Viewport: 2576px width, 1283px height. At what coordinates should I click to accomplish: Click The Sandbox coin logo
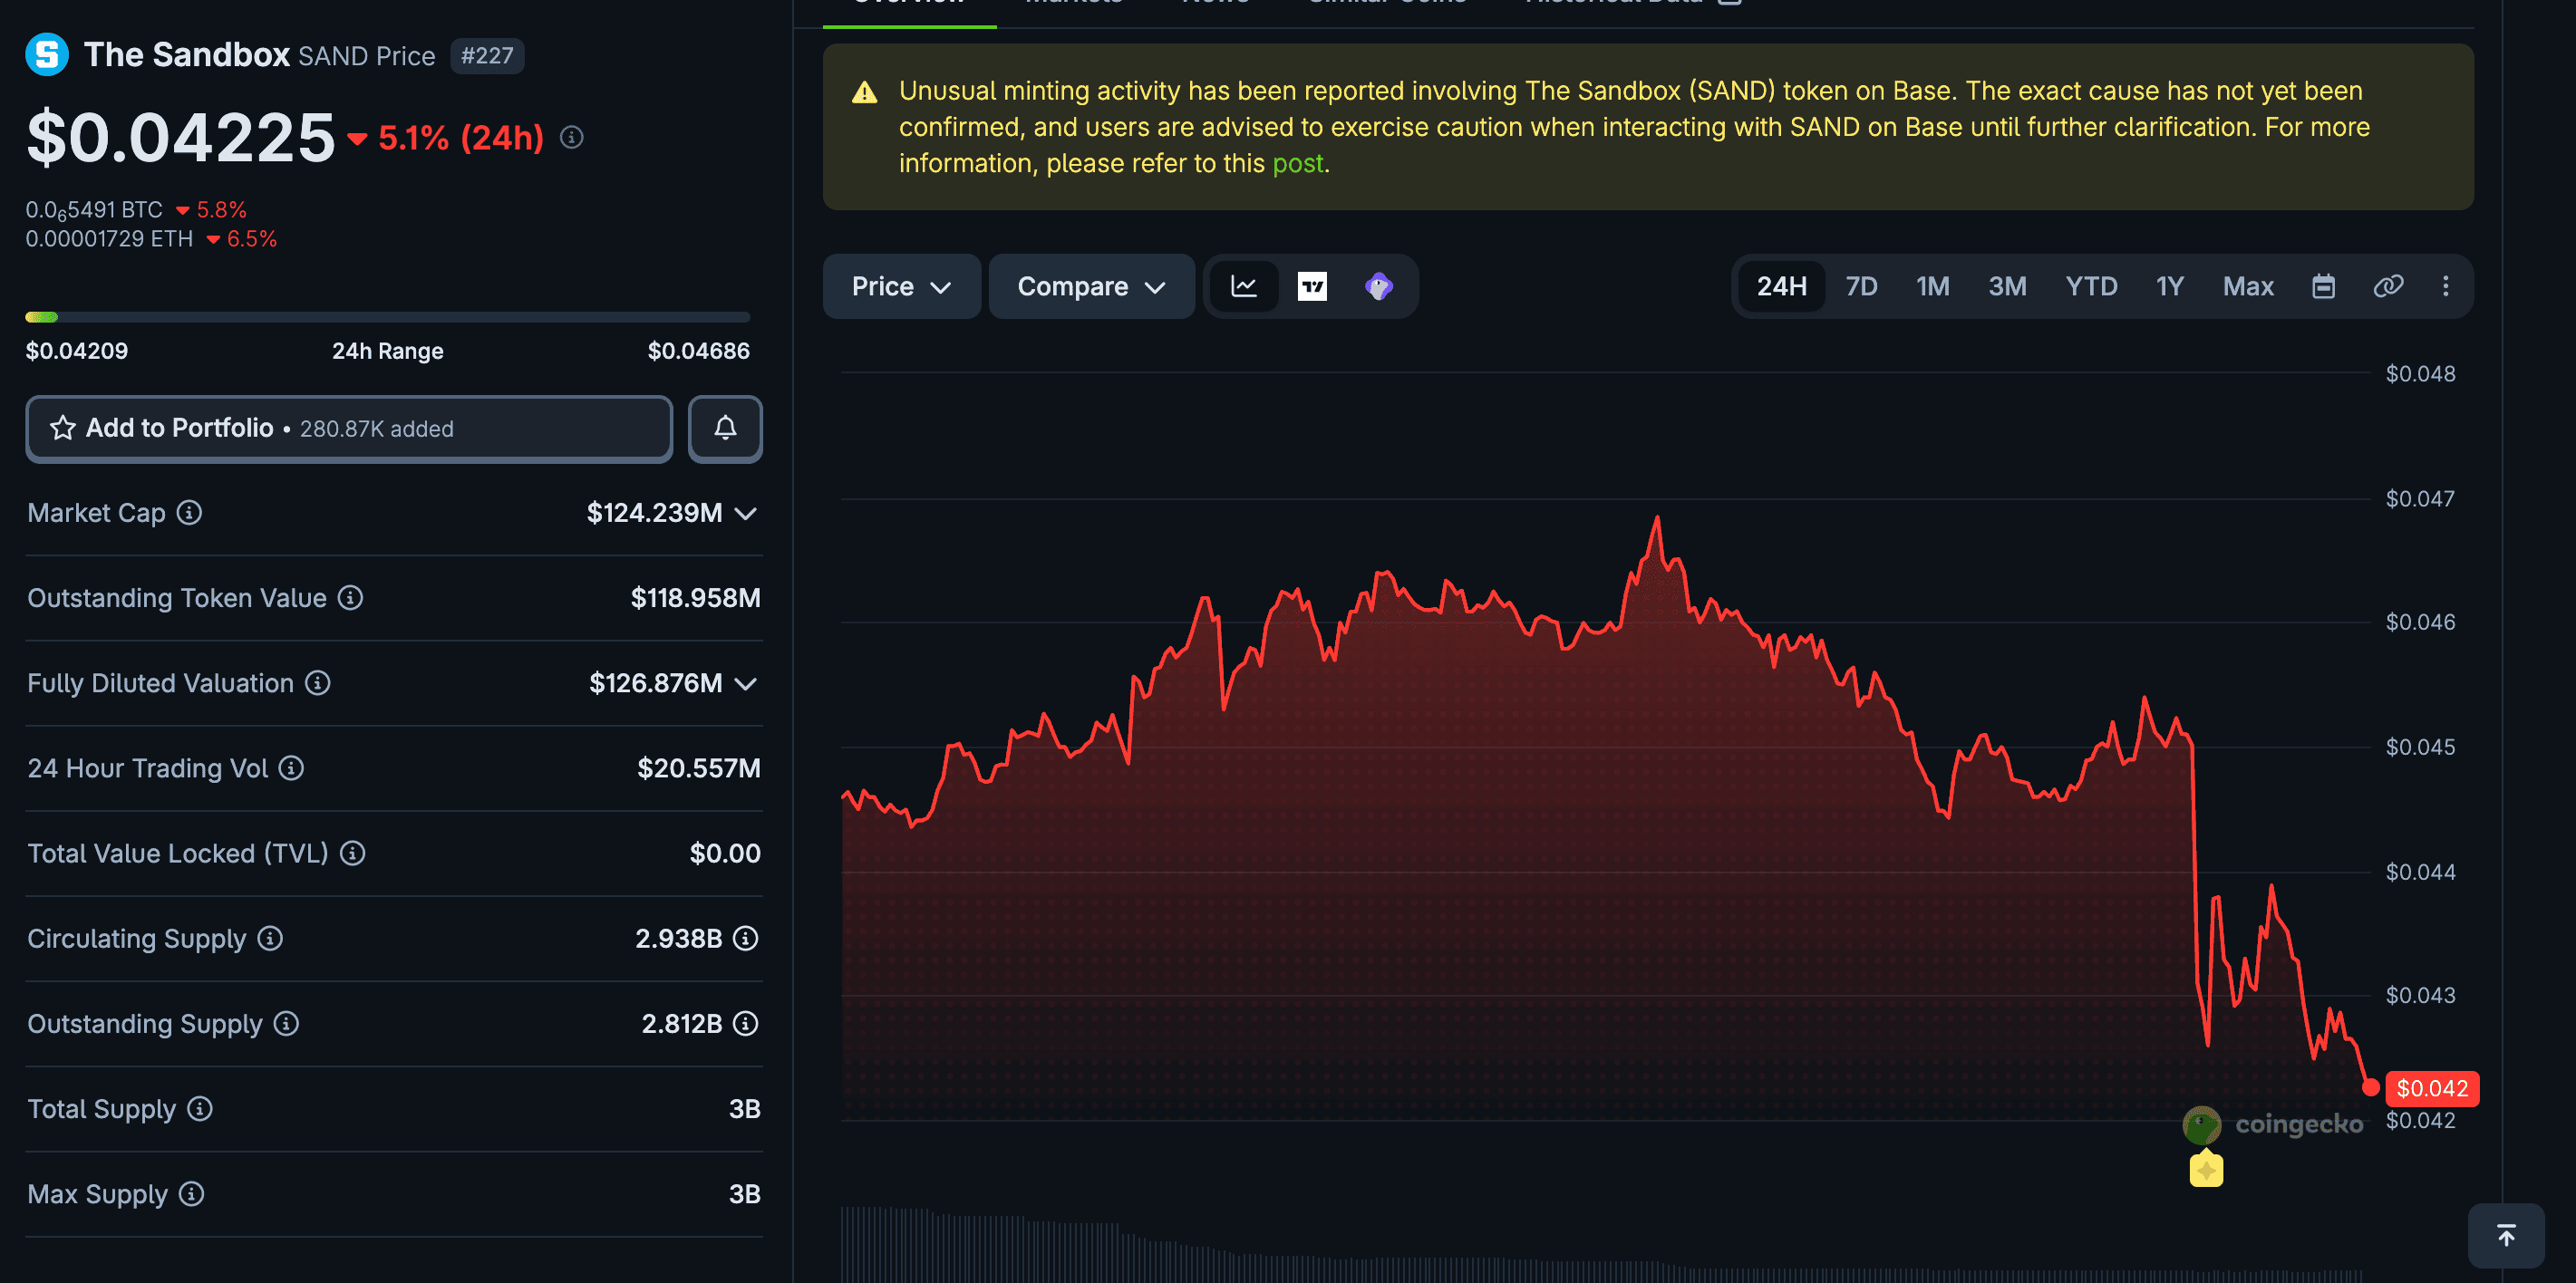point(46,55)
